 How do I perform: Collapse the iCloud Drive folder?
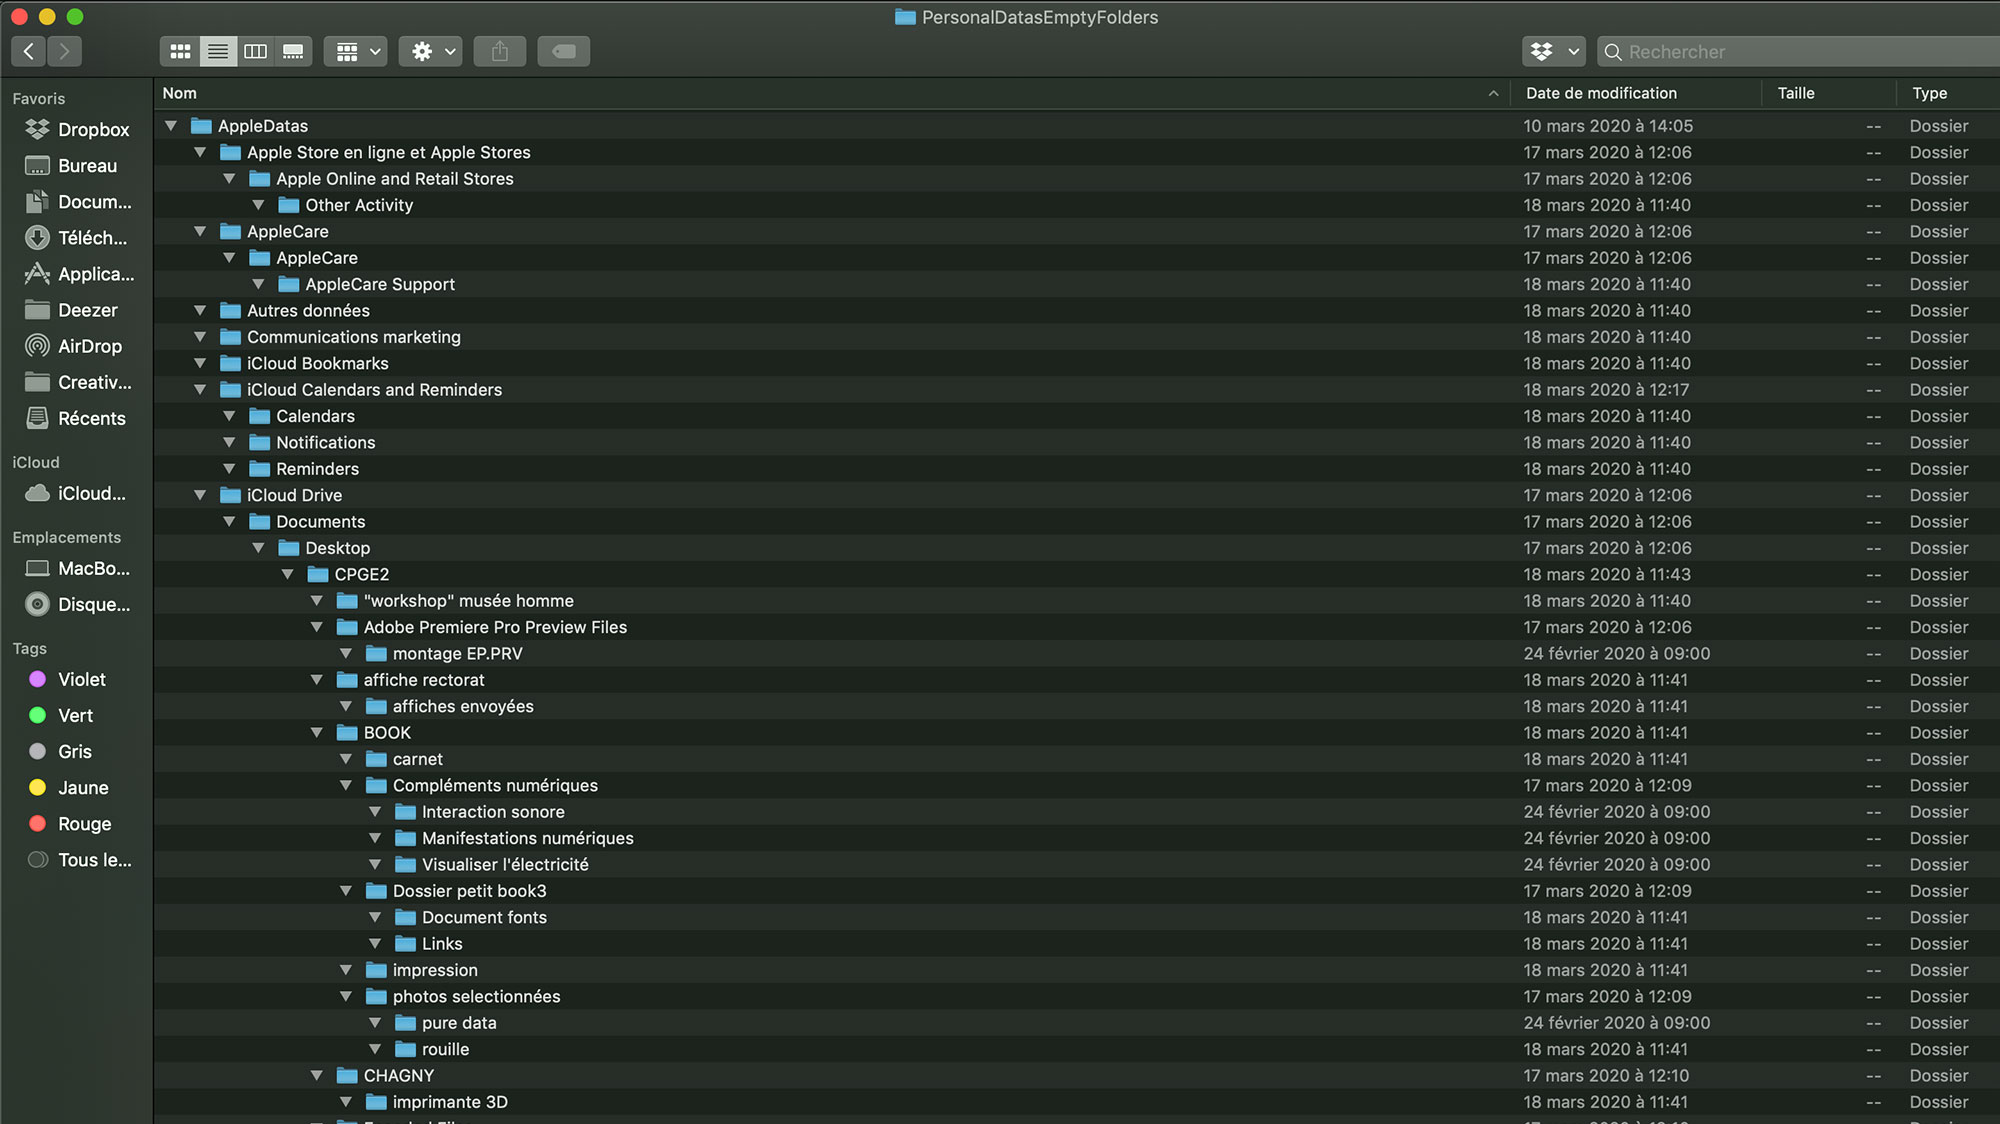(200, 495)
